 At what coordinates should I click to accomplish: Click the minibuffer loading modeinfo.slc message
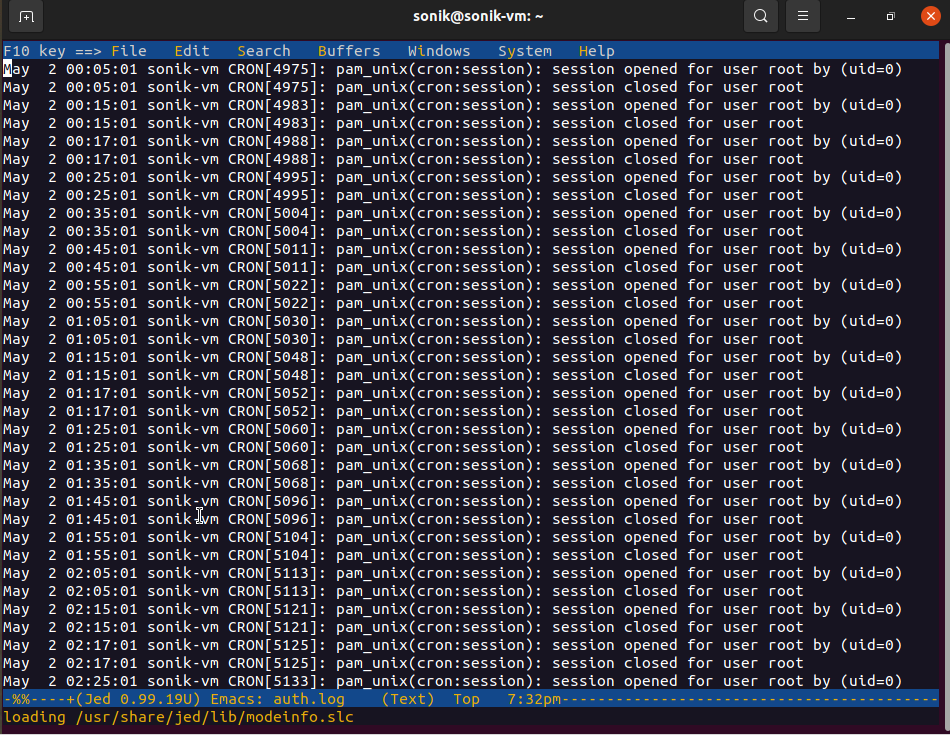pos(178,717)
